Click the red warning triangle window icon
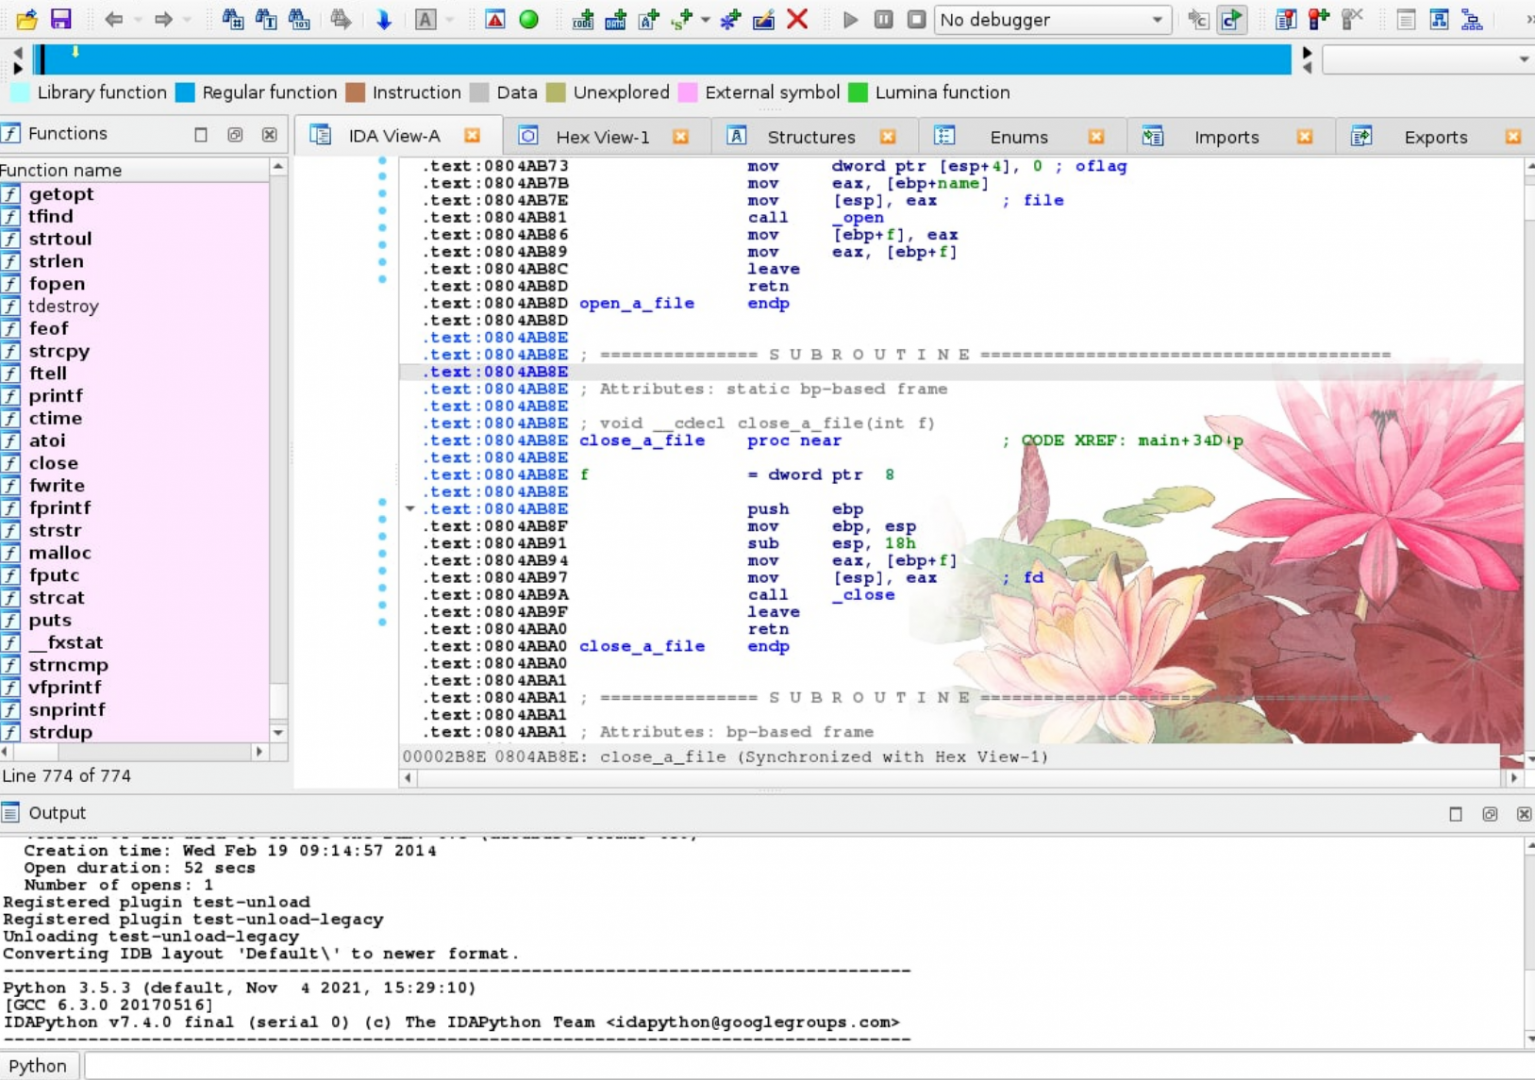Viewport: 1535px width, 1080px height. [495, 19]
